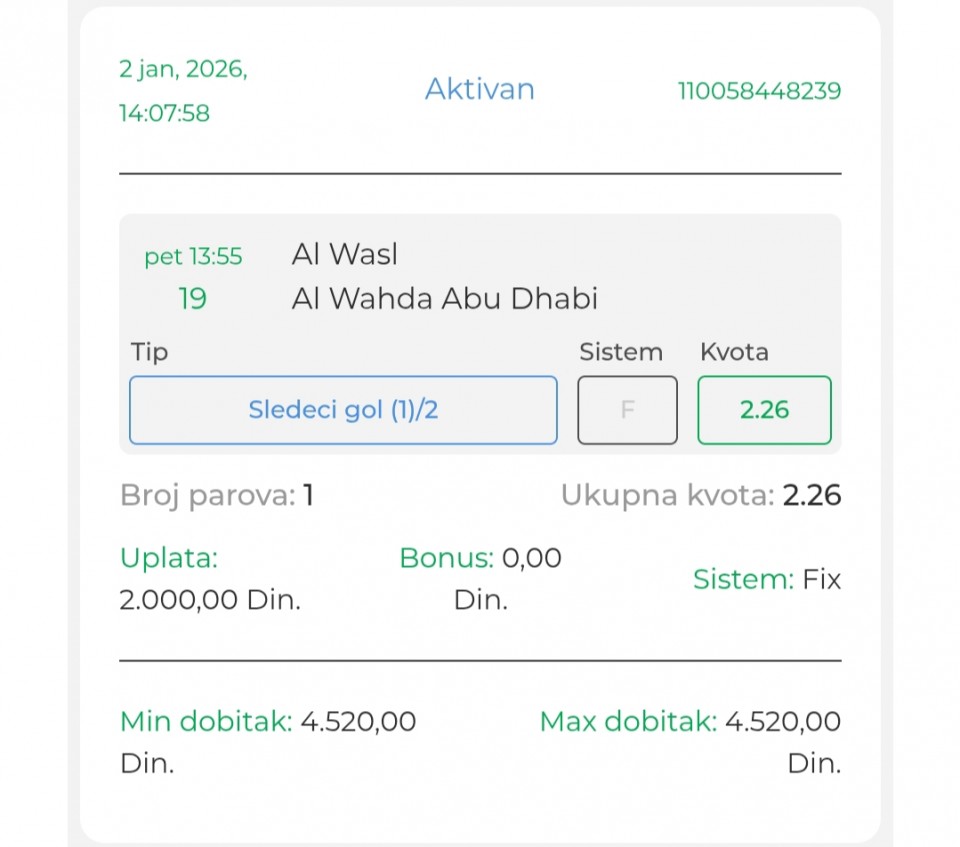This screenshot has width=960, height=847.
Task: Click the Kvota column label
Action: [734, 352]
